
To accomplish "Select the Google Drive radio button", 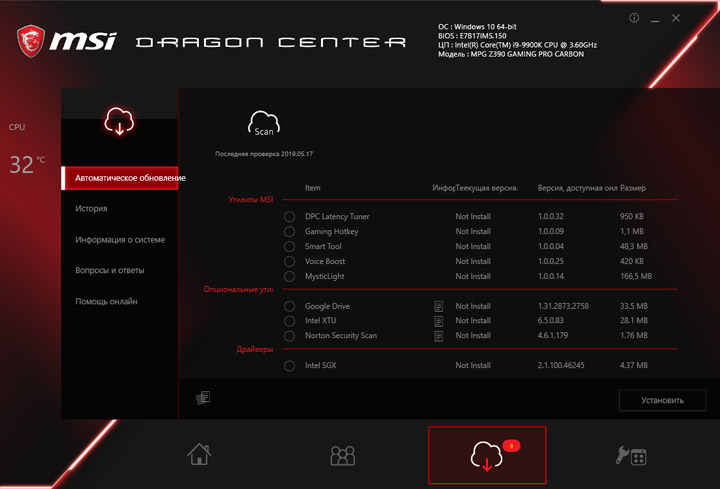I will (x=289, y=306).
